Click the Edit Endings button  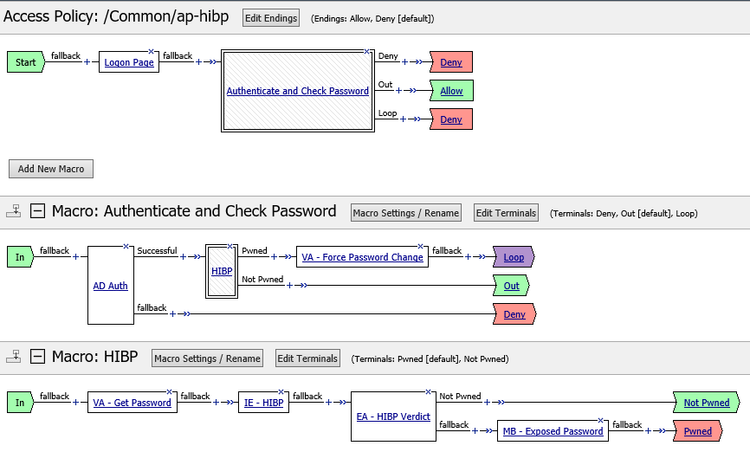pos(271,18)
